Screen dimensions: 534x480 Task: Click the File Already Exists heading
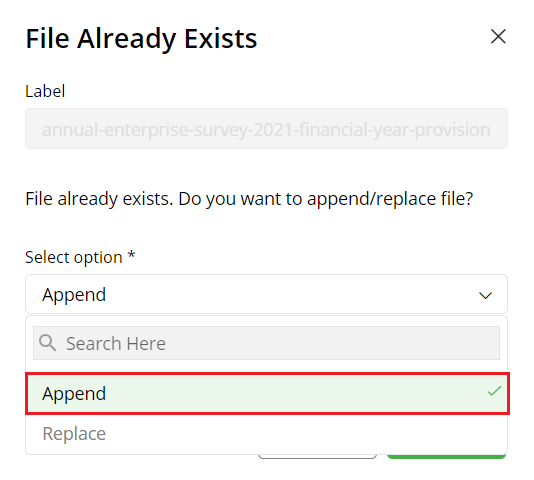(x=141, y=39)
